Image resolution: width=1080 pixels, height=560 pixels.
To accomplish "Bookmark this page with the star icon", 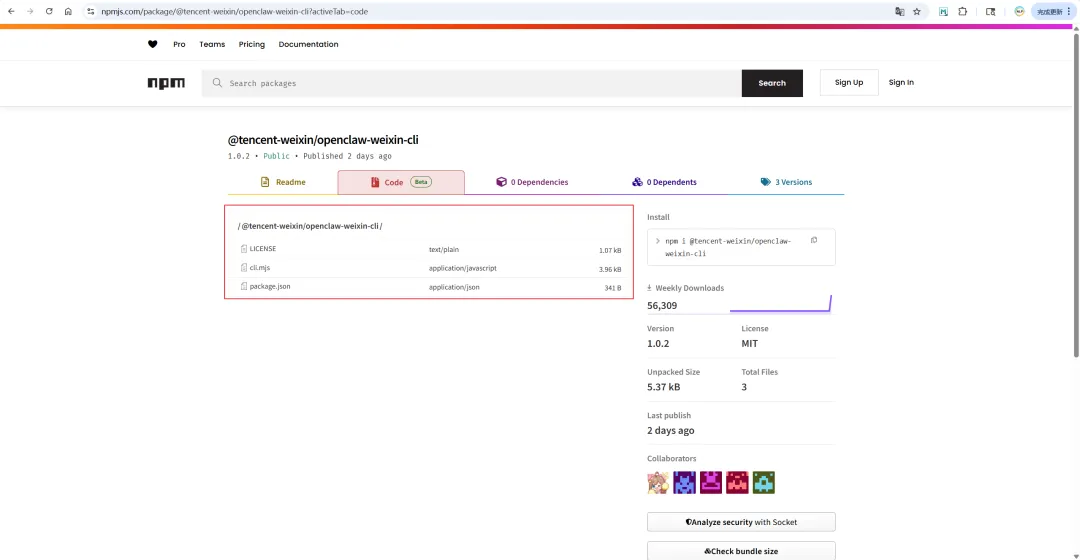I will point(917,11).
